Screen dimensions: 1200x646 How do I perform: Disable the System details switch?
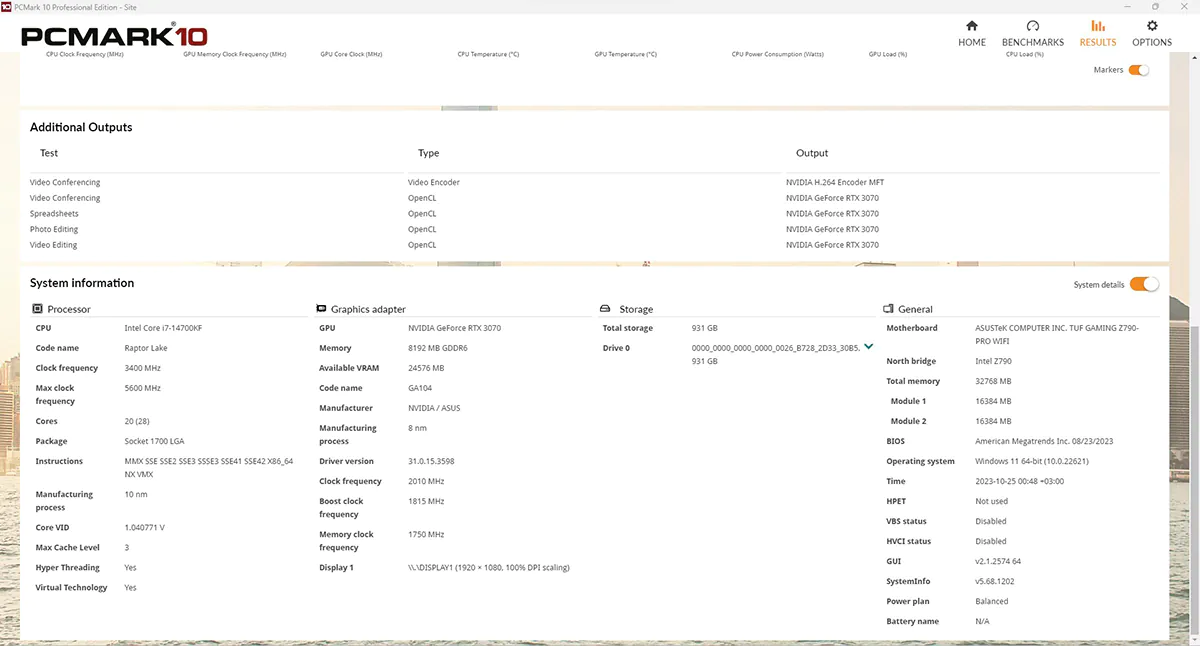[x=1144, y=284]
